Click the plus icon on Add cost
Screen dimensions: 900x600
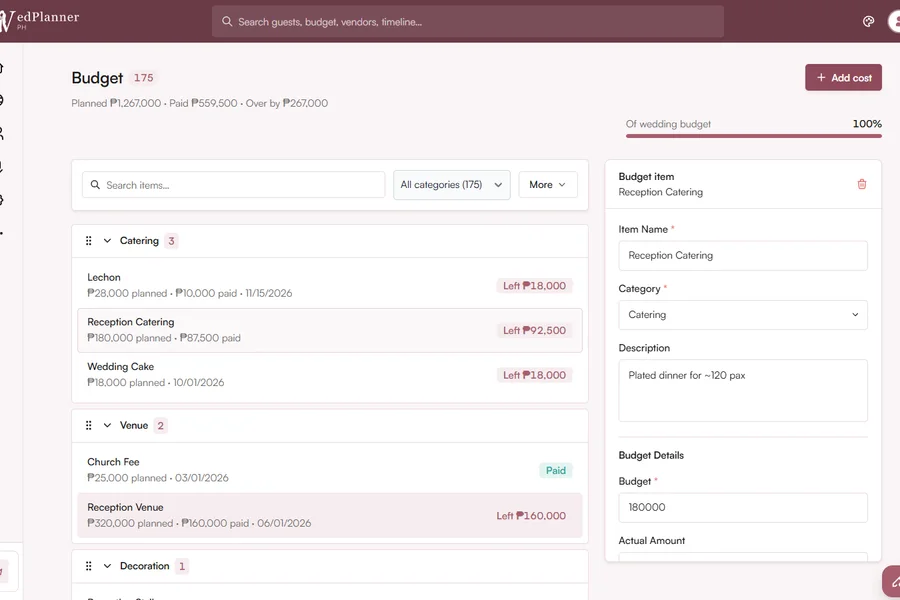point(821,77)
